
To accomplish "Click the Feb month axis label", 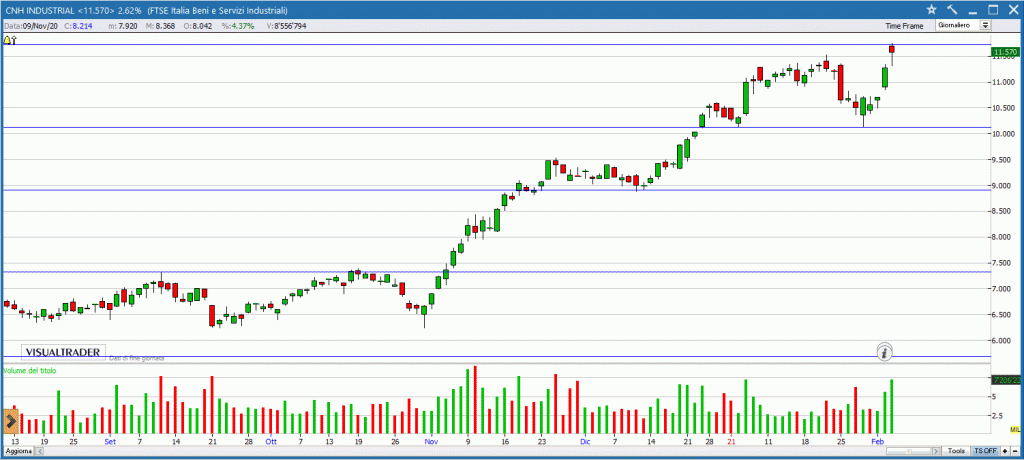I will coord(879,442).
